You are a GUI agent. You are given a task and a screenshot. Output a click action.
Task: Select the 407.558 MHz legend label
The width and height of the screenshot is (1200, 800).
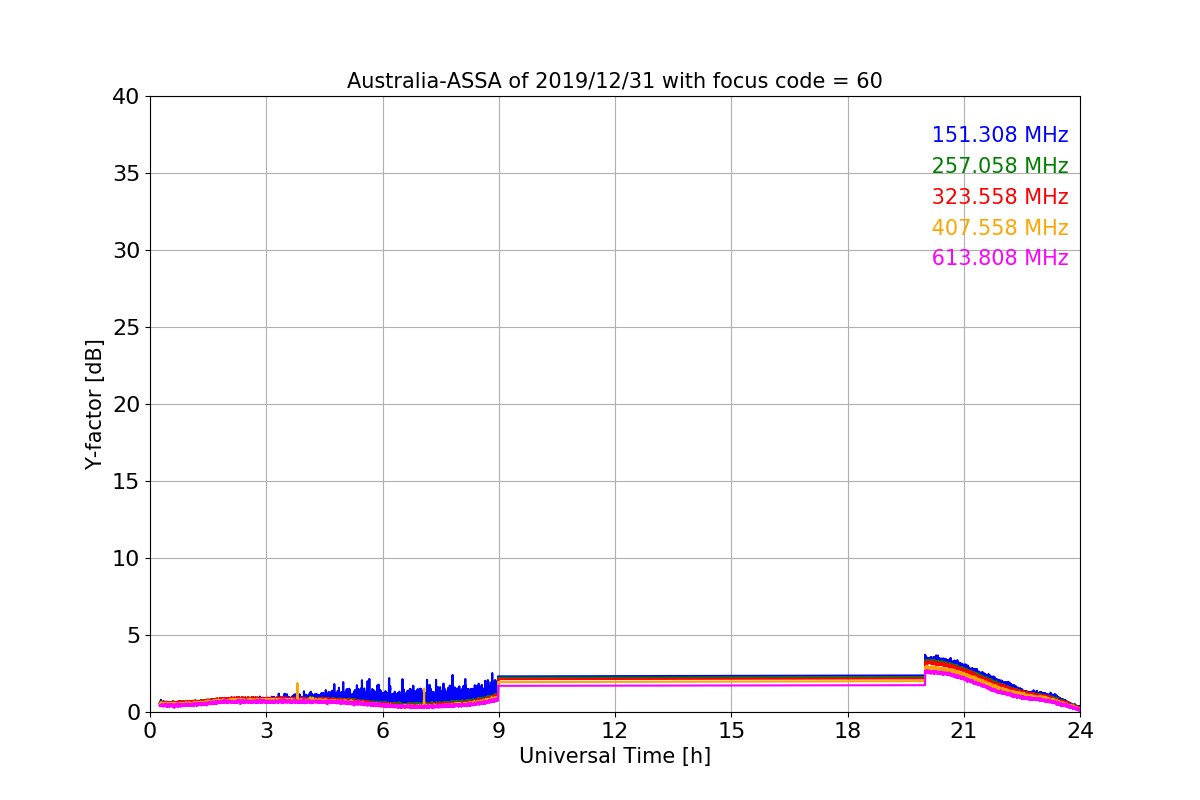[1000, 228]
